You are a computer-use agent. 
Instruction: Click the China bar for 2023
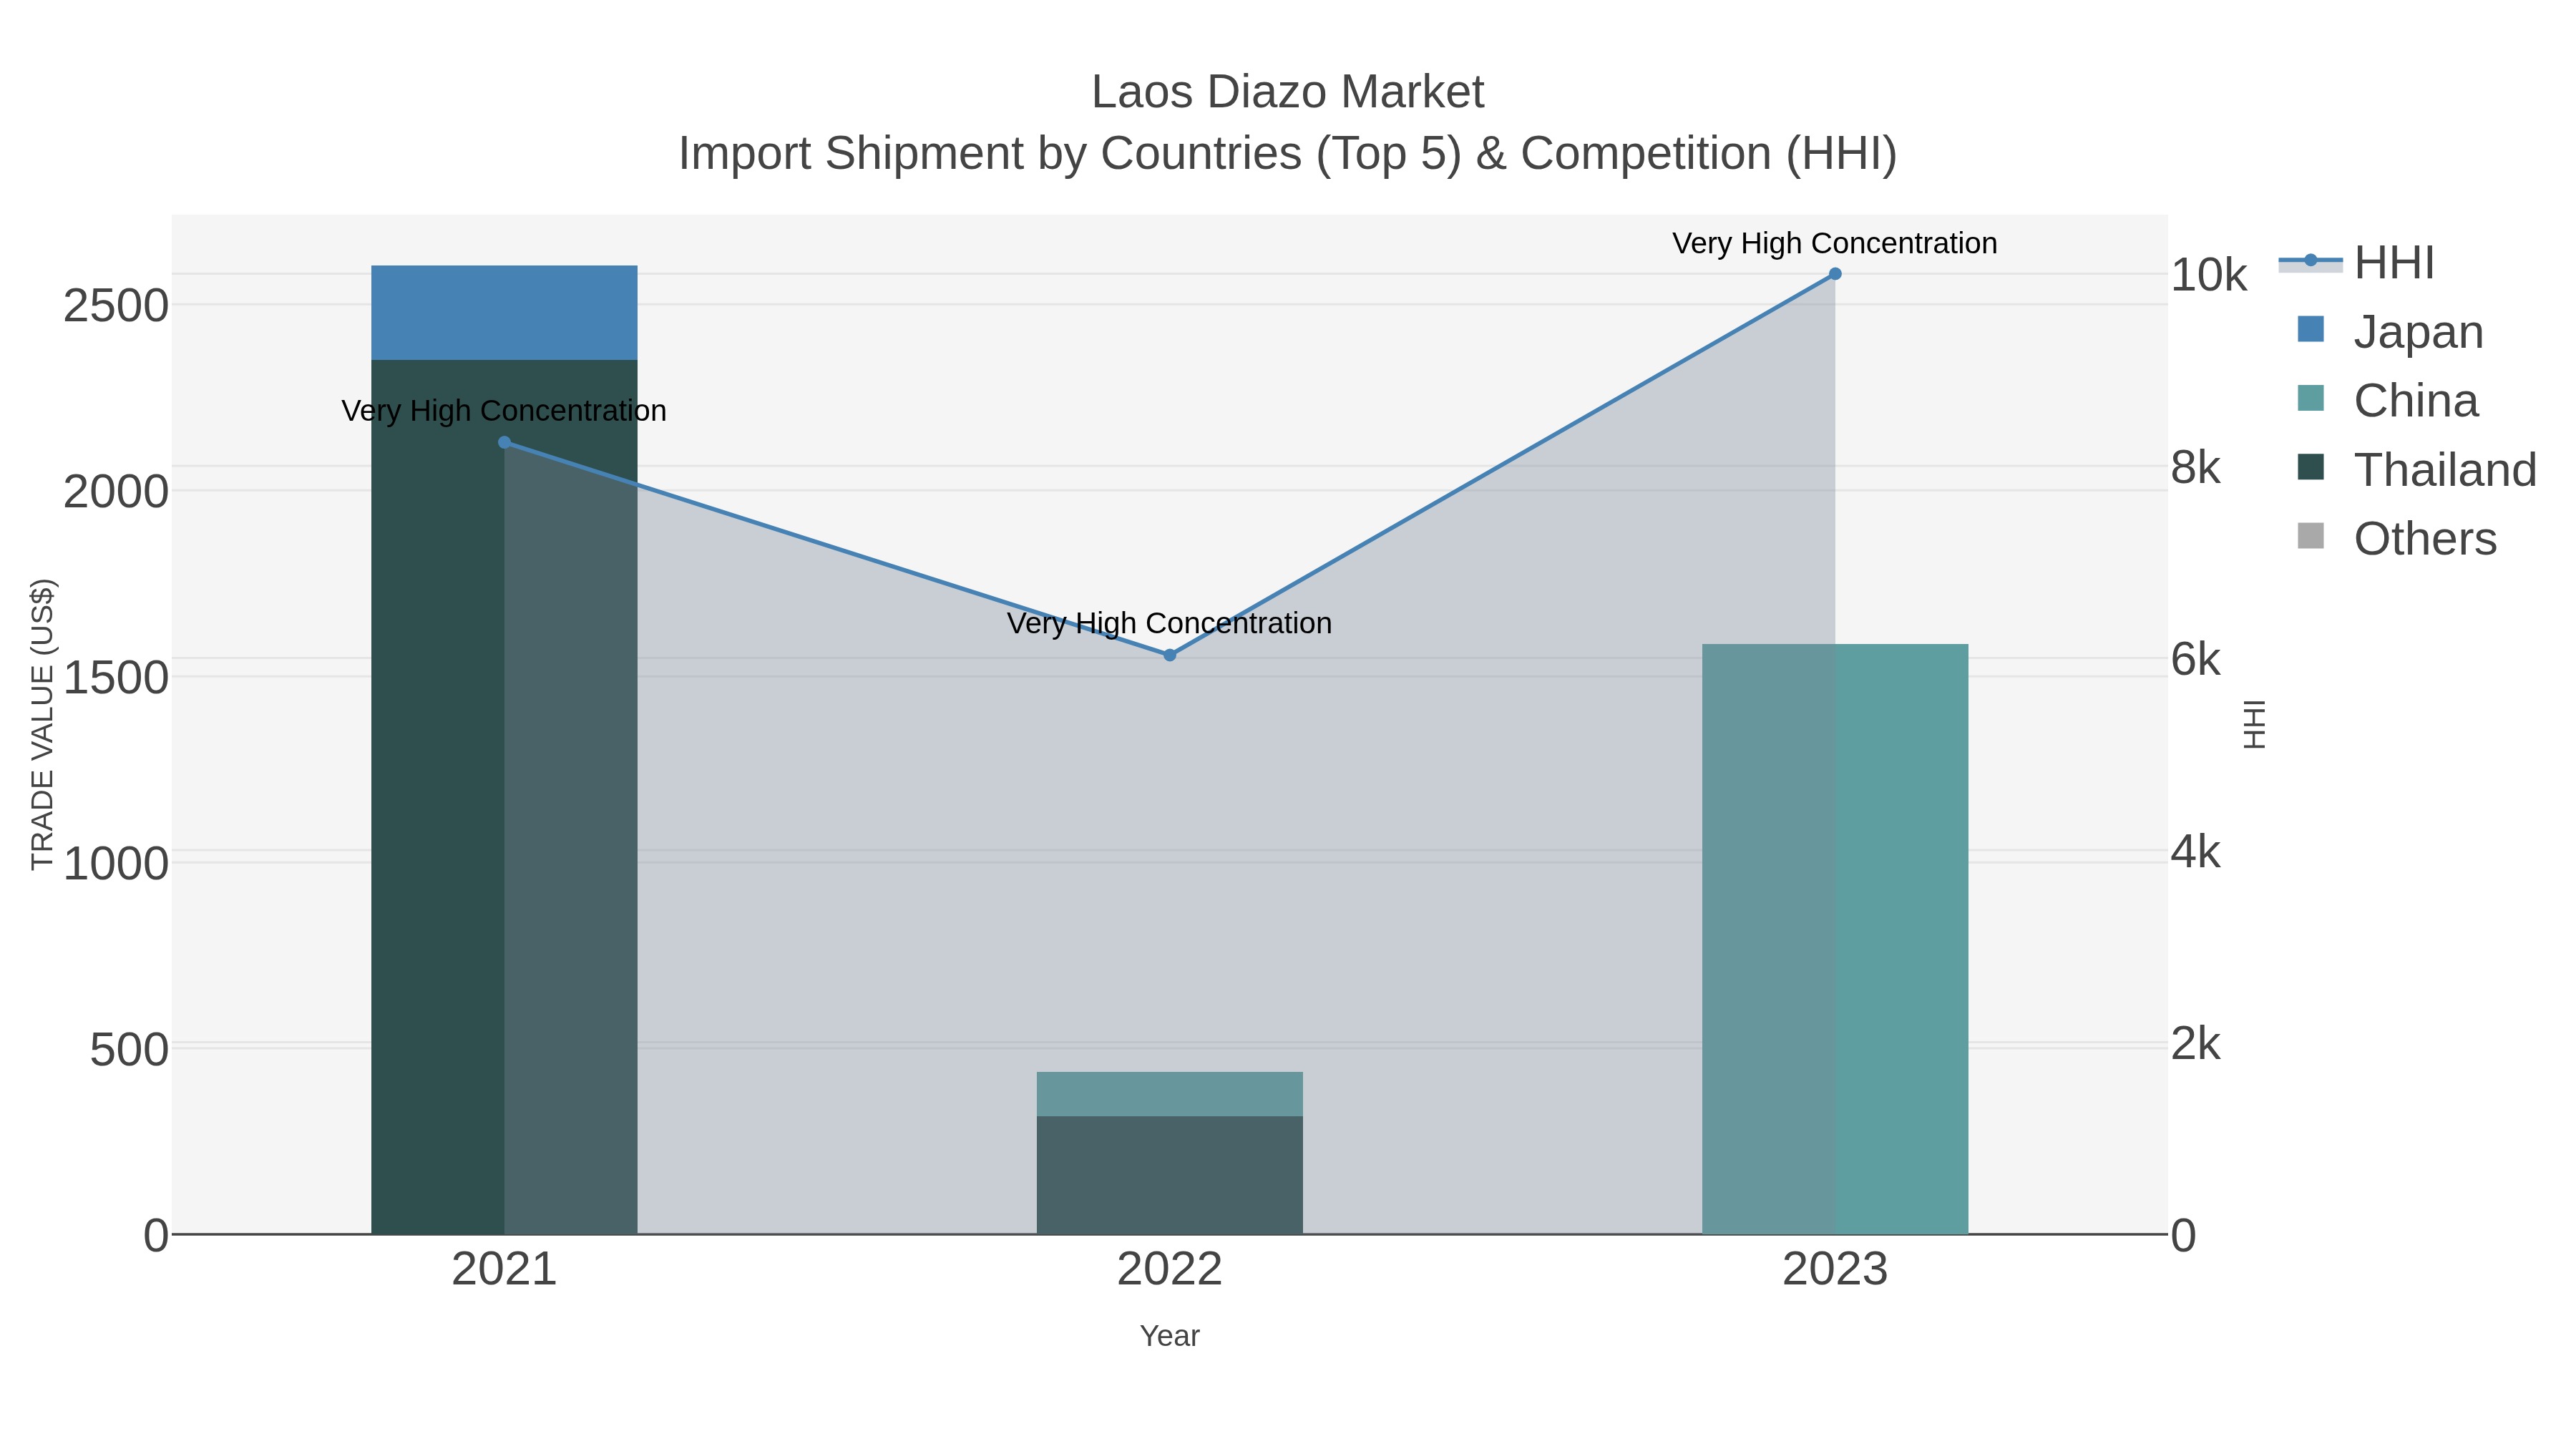(x=1835, y=939)
